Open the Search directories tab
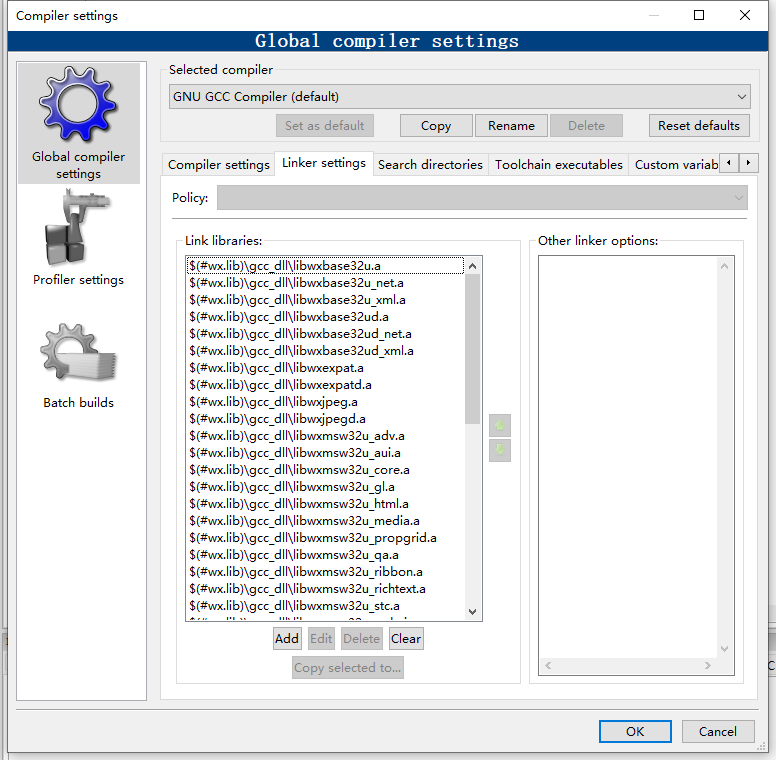Viewport: 776px width, 760px height. pos(430,164)
